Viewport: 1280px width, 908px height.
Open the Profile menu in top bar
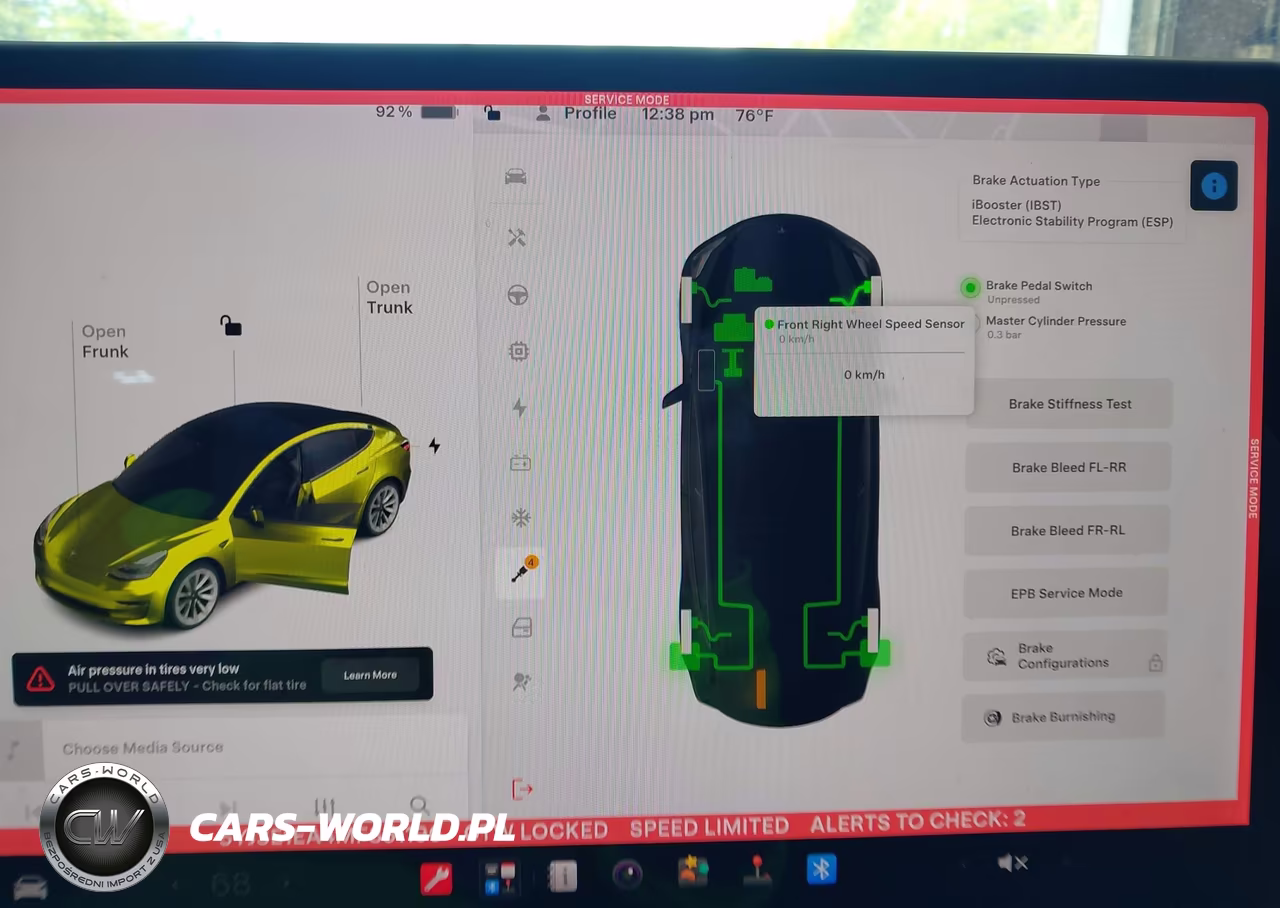tap(578, 113)
